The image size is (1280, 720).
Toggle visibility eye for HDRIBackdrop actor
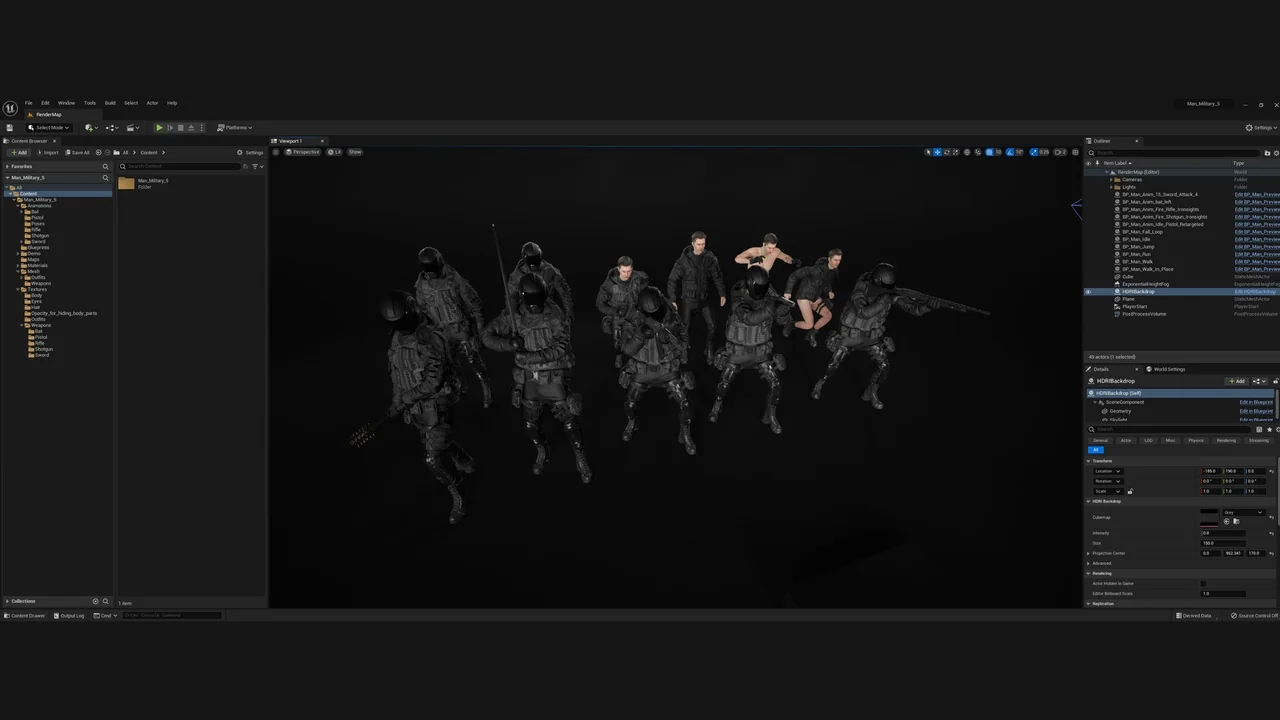1088,292
